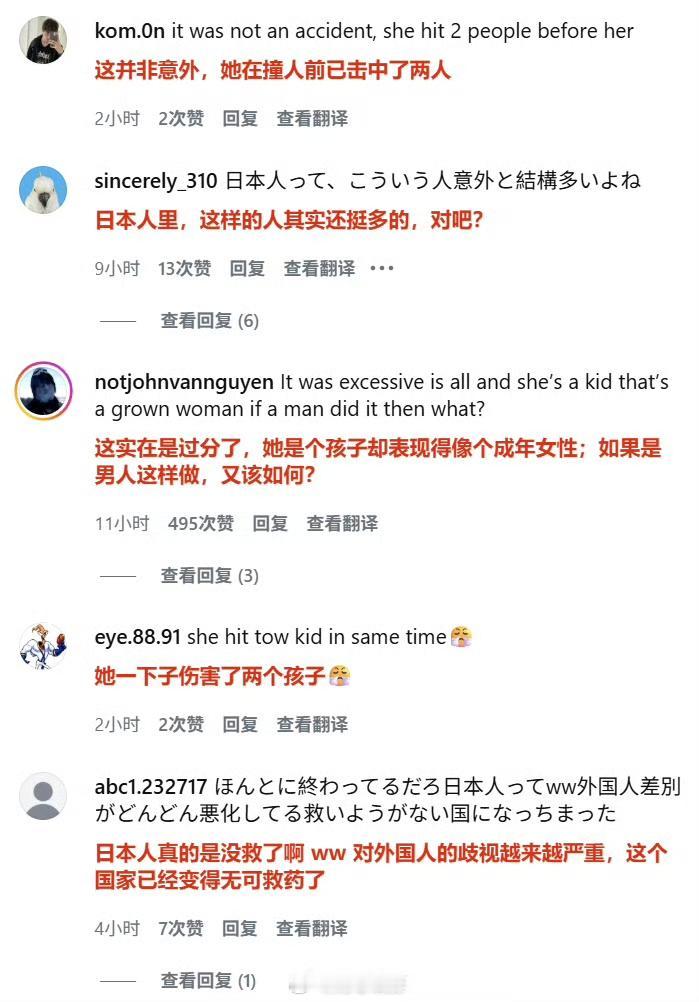This screenshot has width=699, height=1002.
Task: Open sincerely_310's white bird avatar
Action: coord(43,190)
